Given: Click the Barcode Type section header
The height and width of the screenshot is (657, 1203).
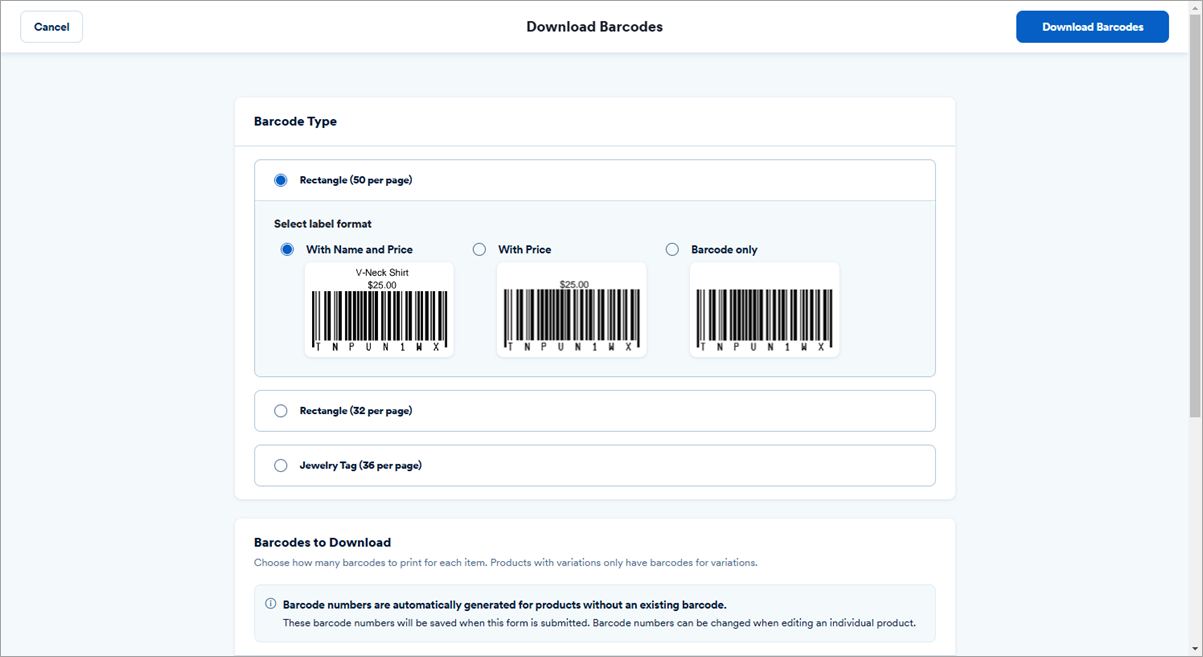Looking at the screenshot, I should [295, 120].
